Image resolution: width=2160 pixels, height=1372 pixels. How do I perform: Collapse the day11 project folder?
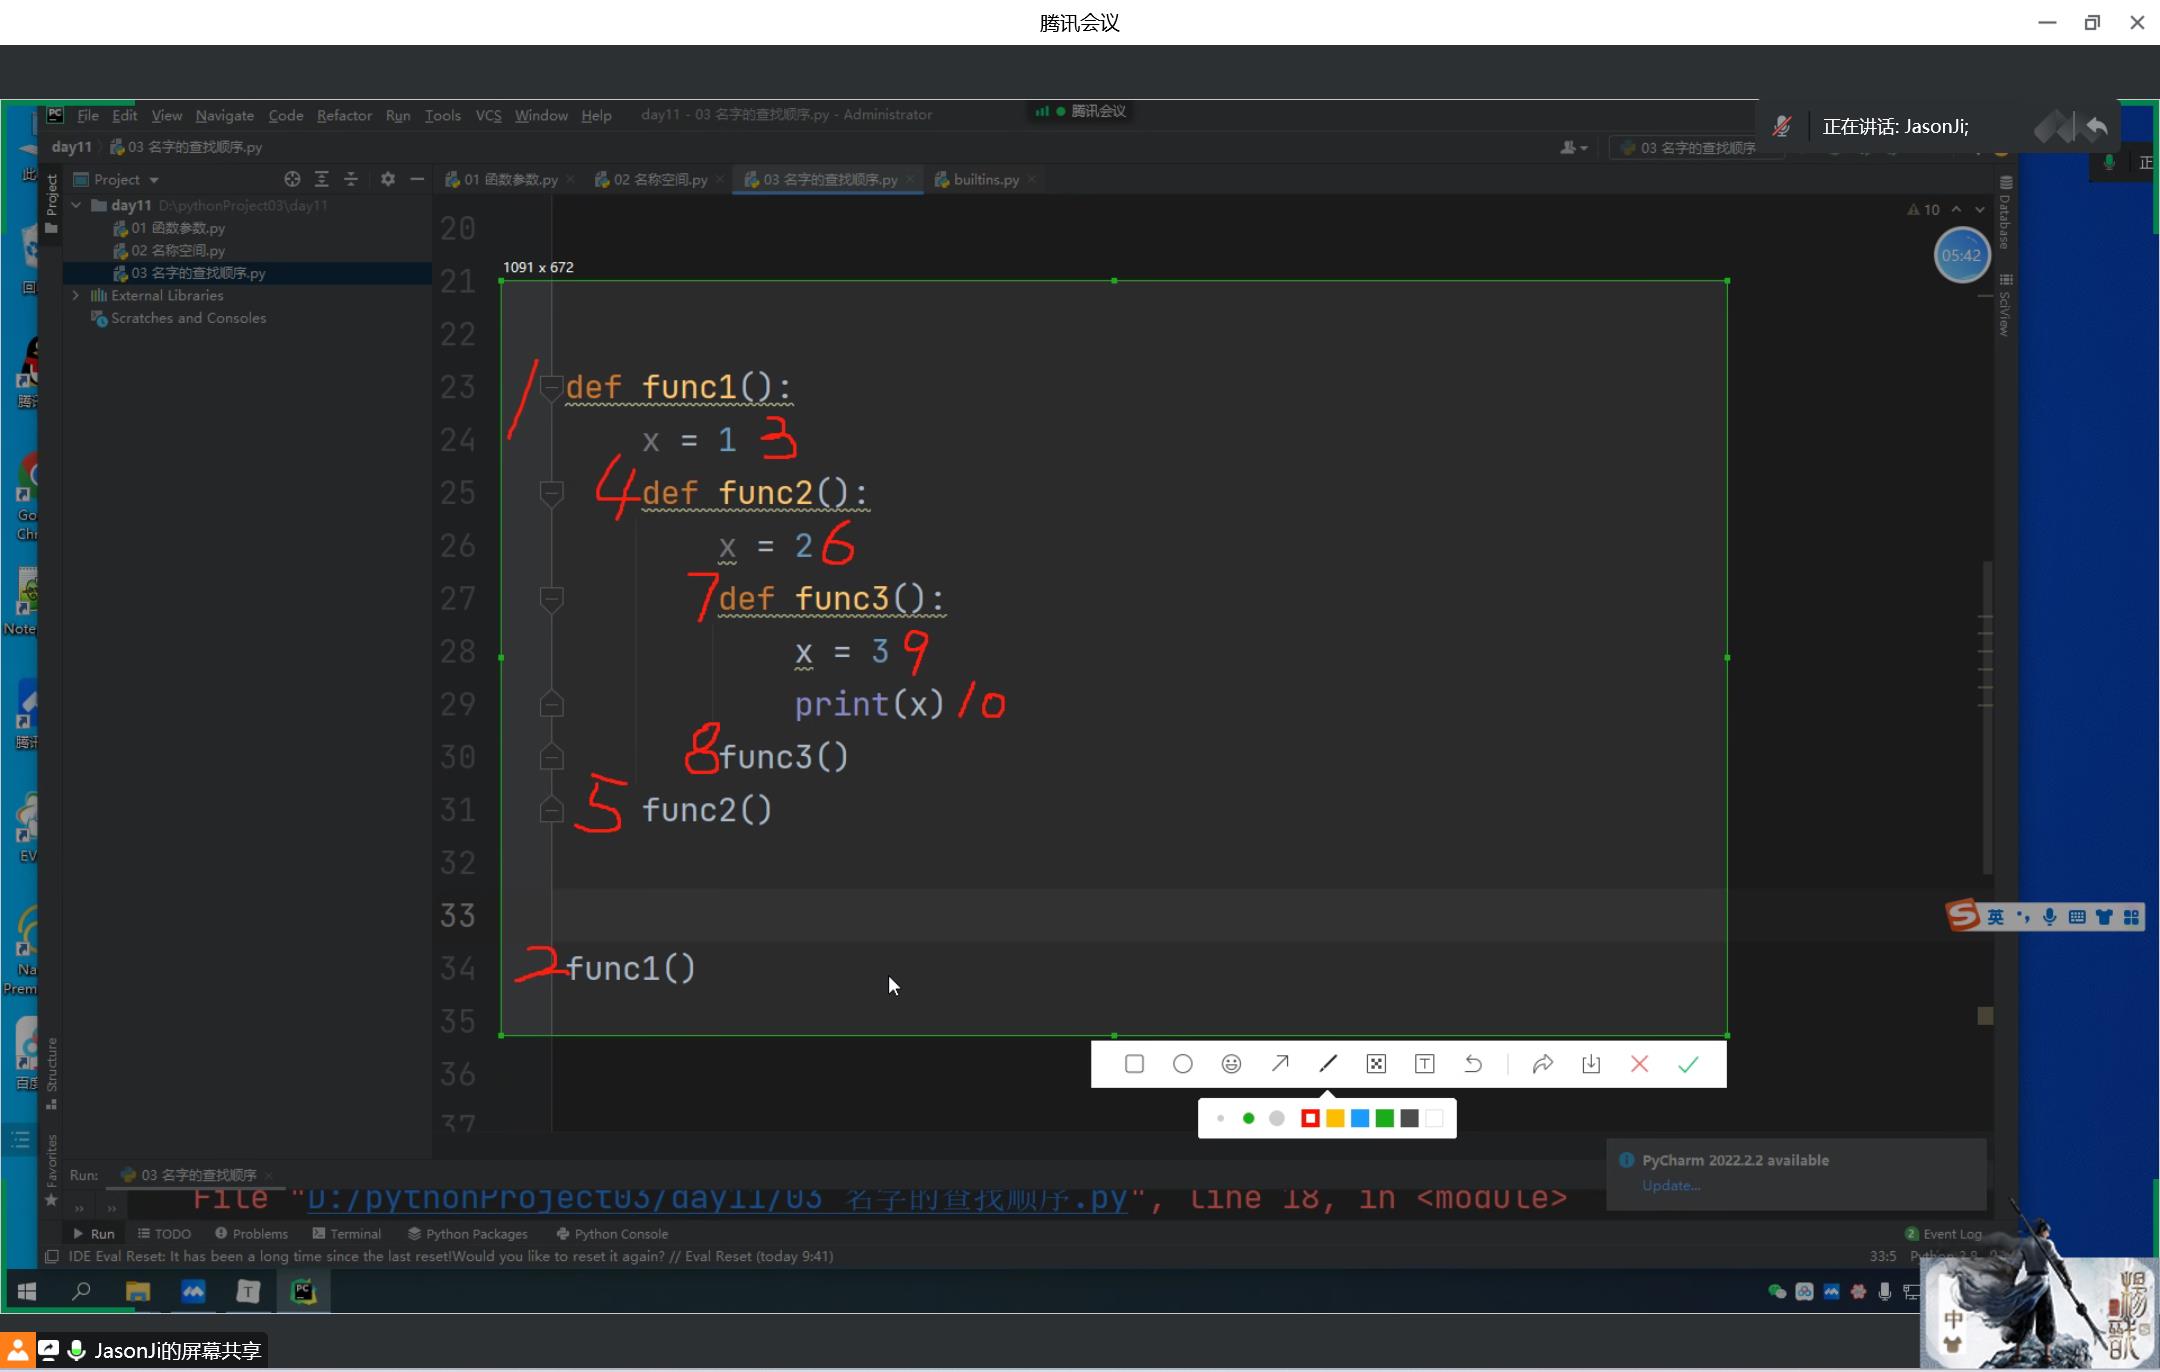coord(76,205)
